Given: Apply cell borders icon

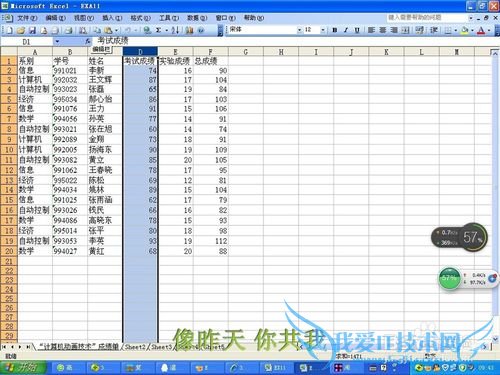Looking at the screenshot, I should [x=448, y=30].
